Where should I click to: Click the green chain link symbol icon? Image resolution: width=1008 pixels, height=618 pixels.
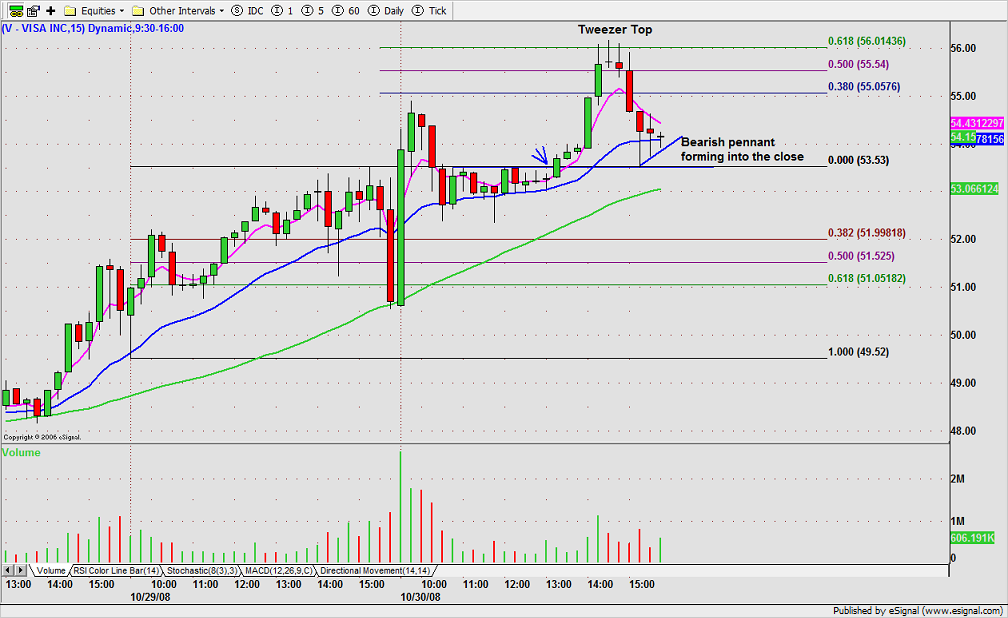[x=15, y=10]
